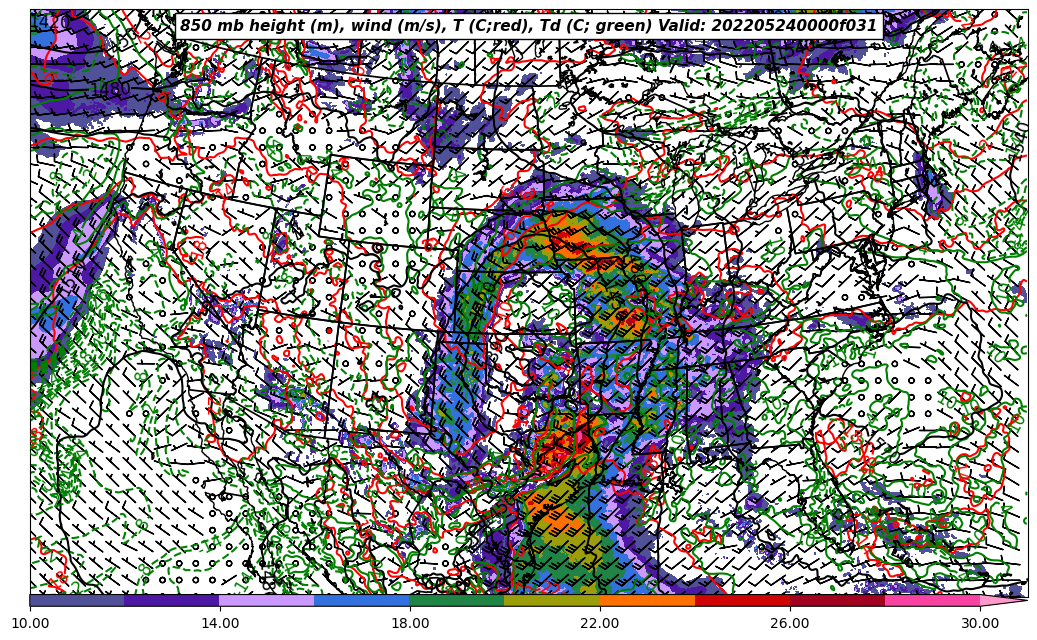Select the slate-blue 10–12 colorbar segment
Viewport: 1037px width, 640px height.
pyautogui.click(x=77, y=600)
